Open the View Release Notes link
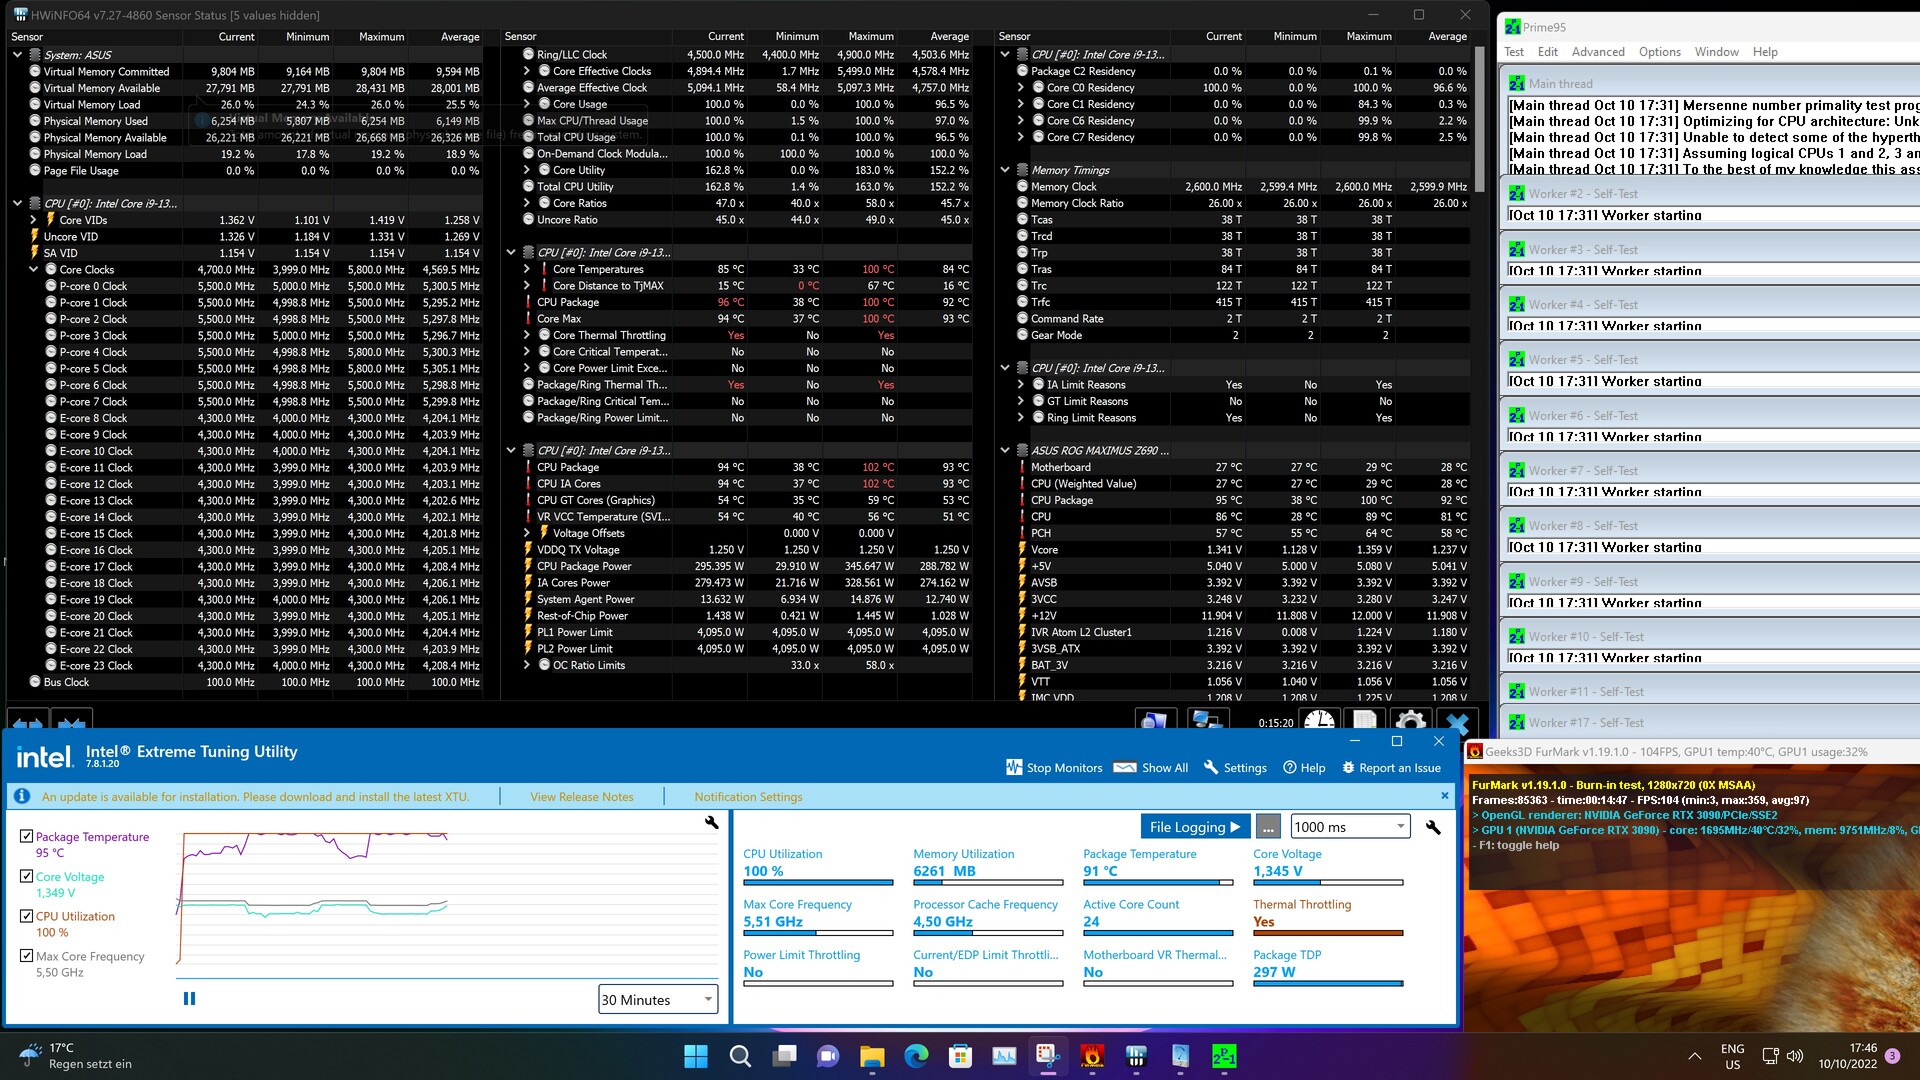Image resolution: width=1920 pixels, height=1080 pixels. click(582, 797)
